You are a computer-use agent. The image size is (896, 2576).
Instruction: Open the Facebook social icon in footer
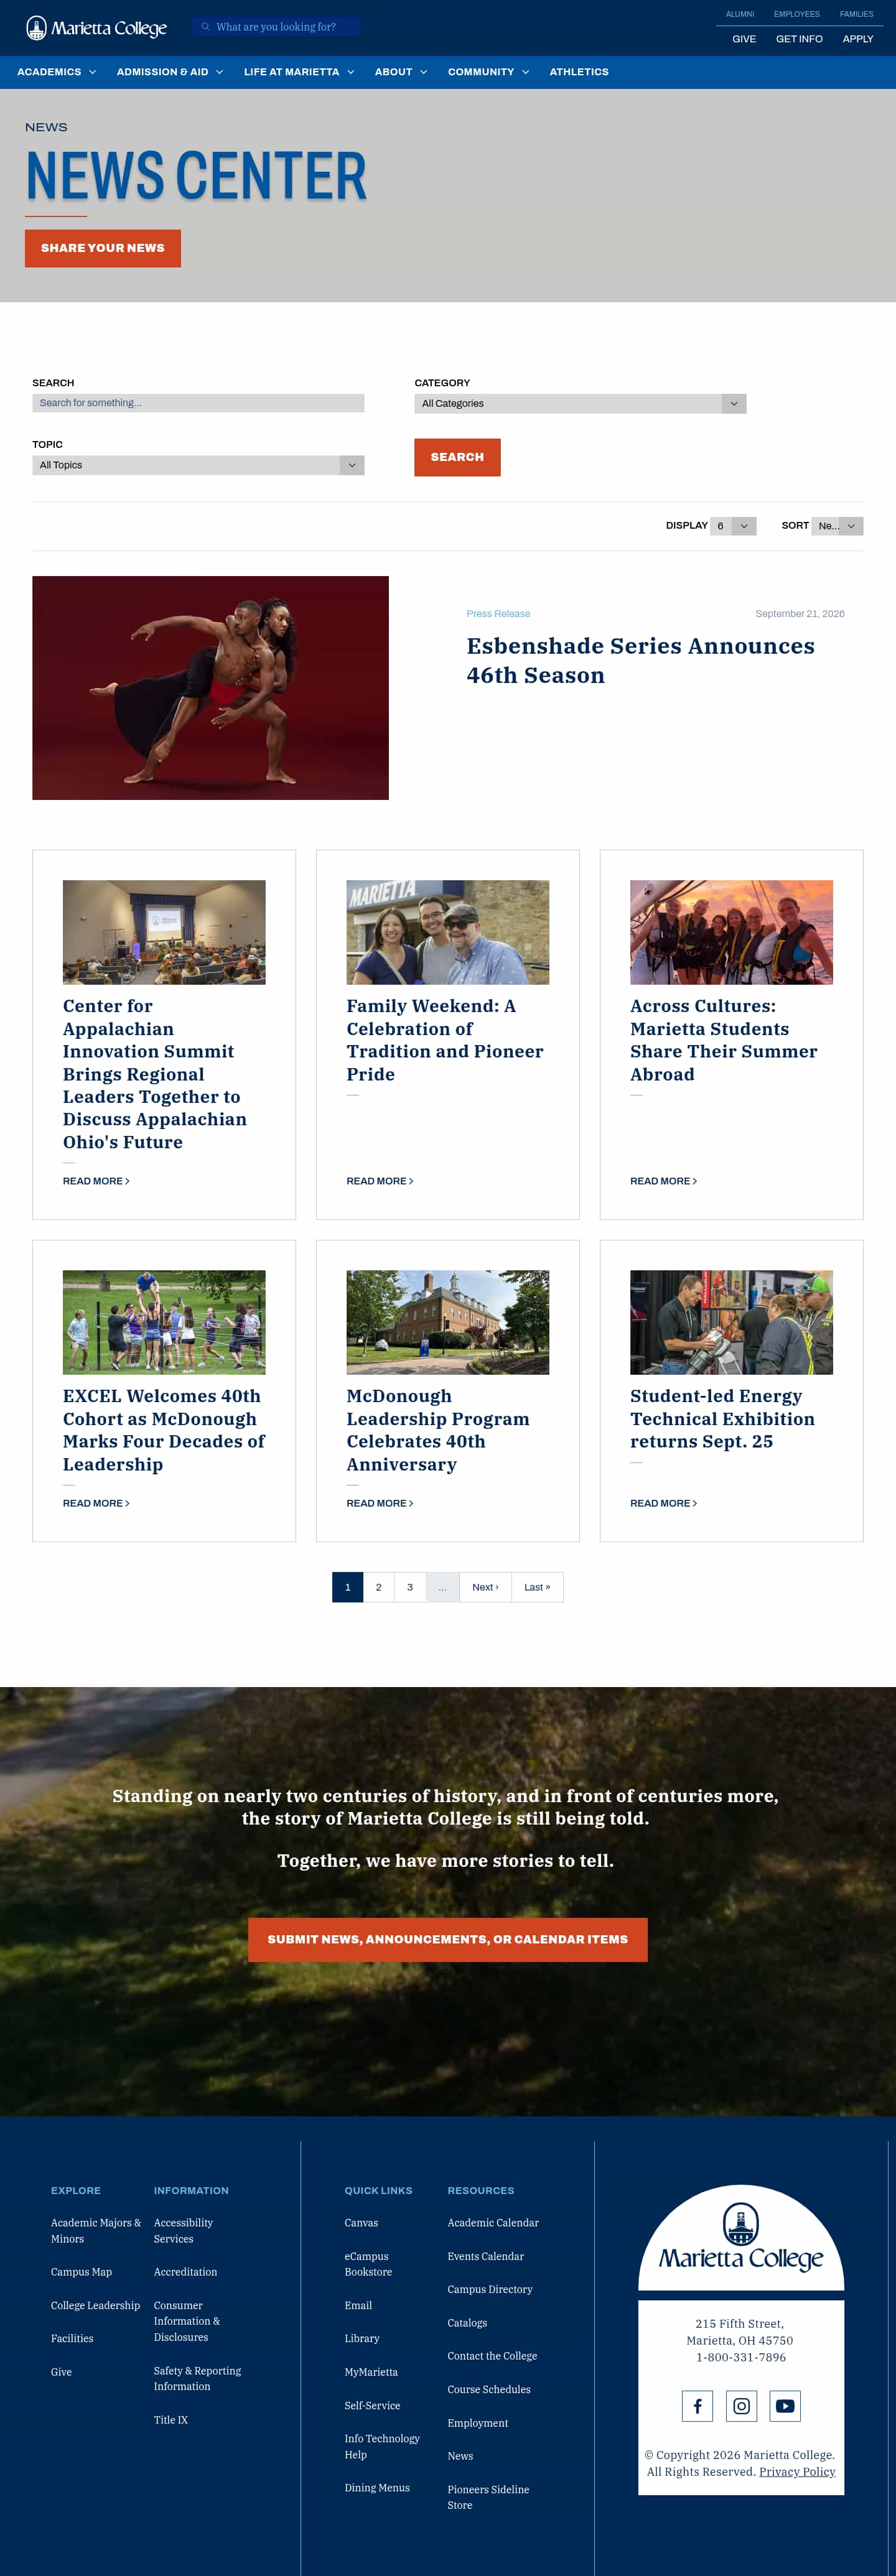click(x=697, y=2406)
